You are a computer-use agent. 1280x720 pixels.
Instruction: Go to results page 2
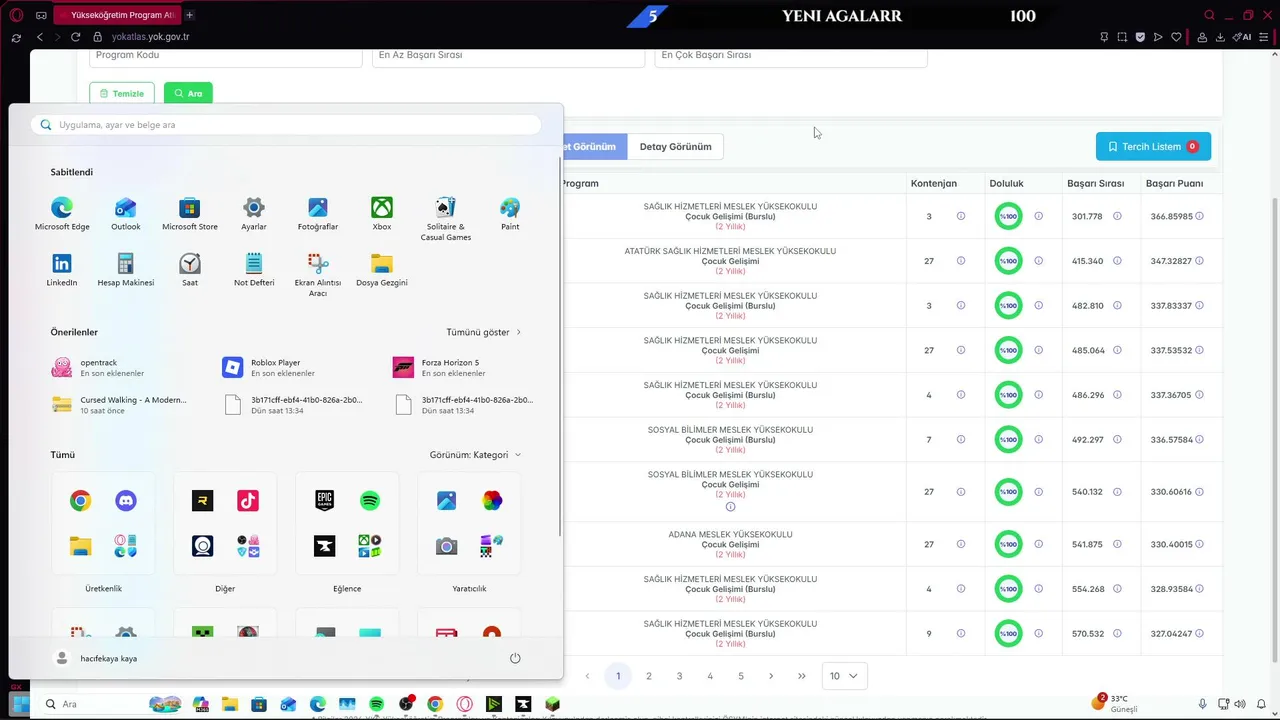click(649, 676)
